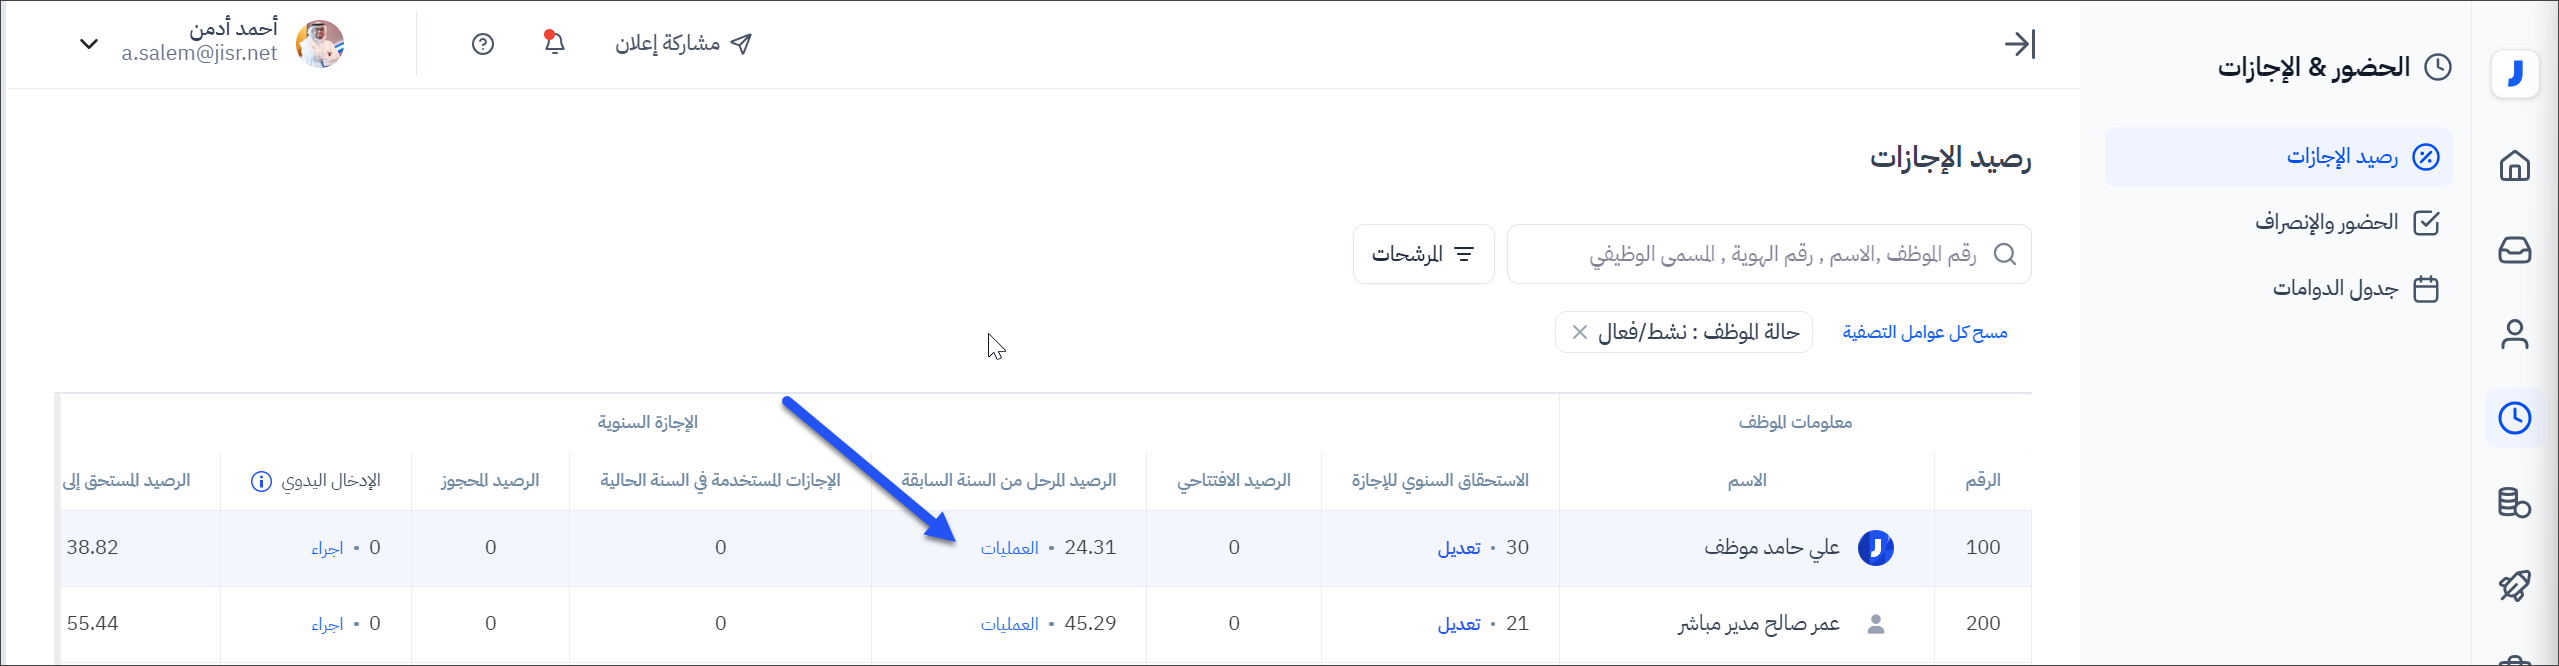Click the help question mark icon
2559x666 pixels.
[x=483, y=44]
